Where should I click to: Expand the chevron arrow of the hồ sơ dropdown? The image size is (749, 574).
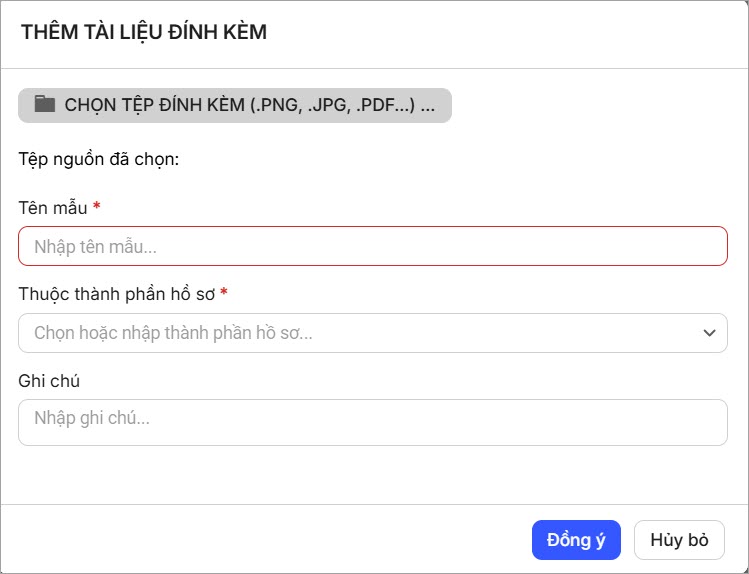coord(709,333)
